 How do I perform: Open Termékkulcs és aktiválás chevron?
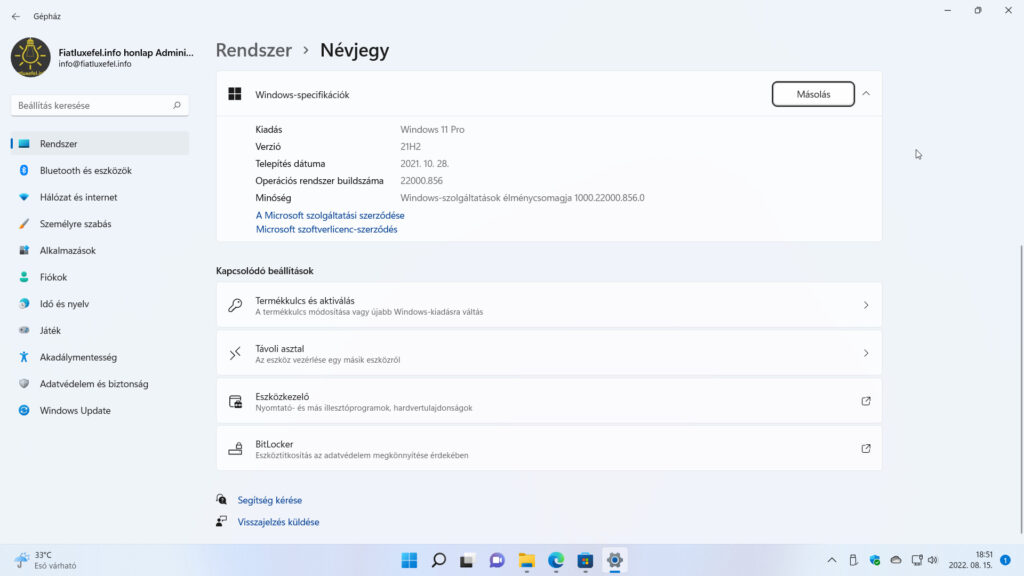pyautogui.click(x=866, y=305)
